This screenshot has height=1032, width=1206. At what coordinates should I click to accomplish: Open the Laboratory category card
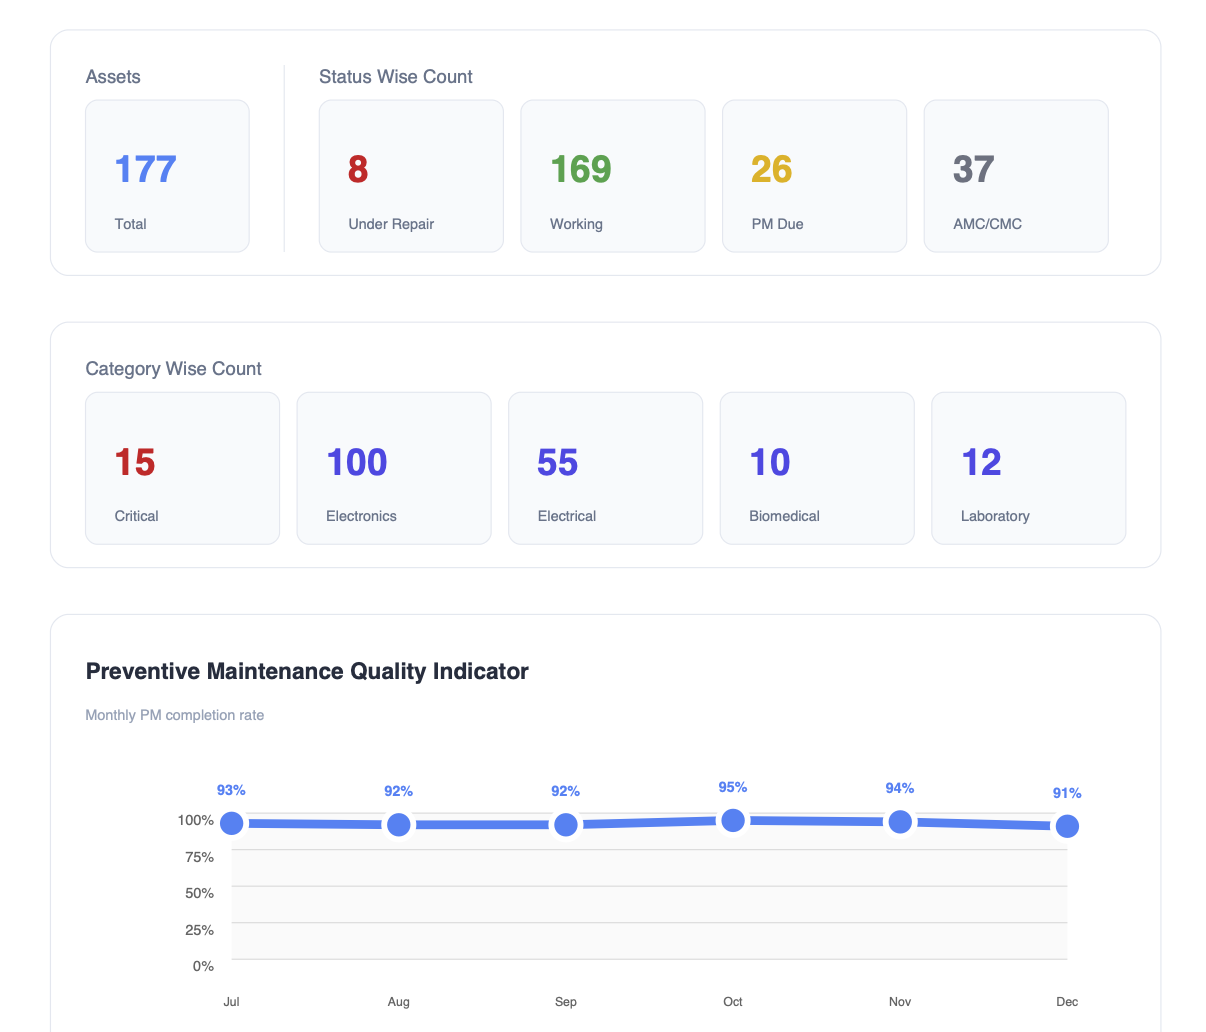1028,467
